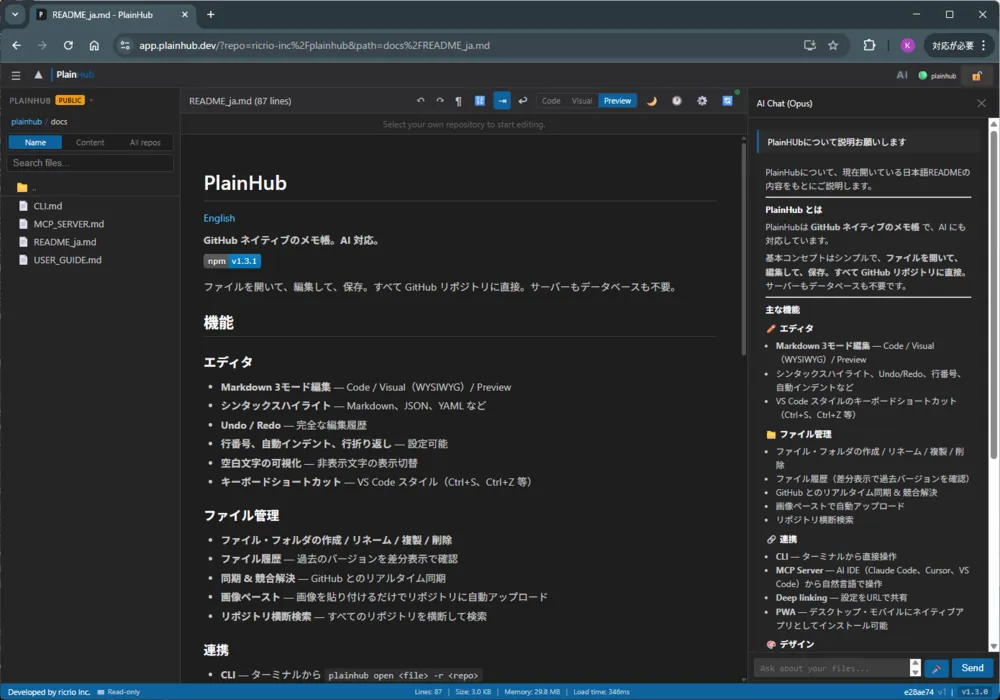The width and height of the screenshot is (1000, 700).
Task: Open the repository dropdown next to PUBLIC badge
Action: point(91,100)
